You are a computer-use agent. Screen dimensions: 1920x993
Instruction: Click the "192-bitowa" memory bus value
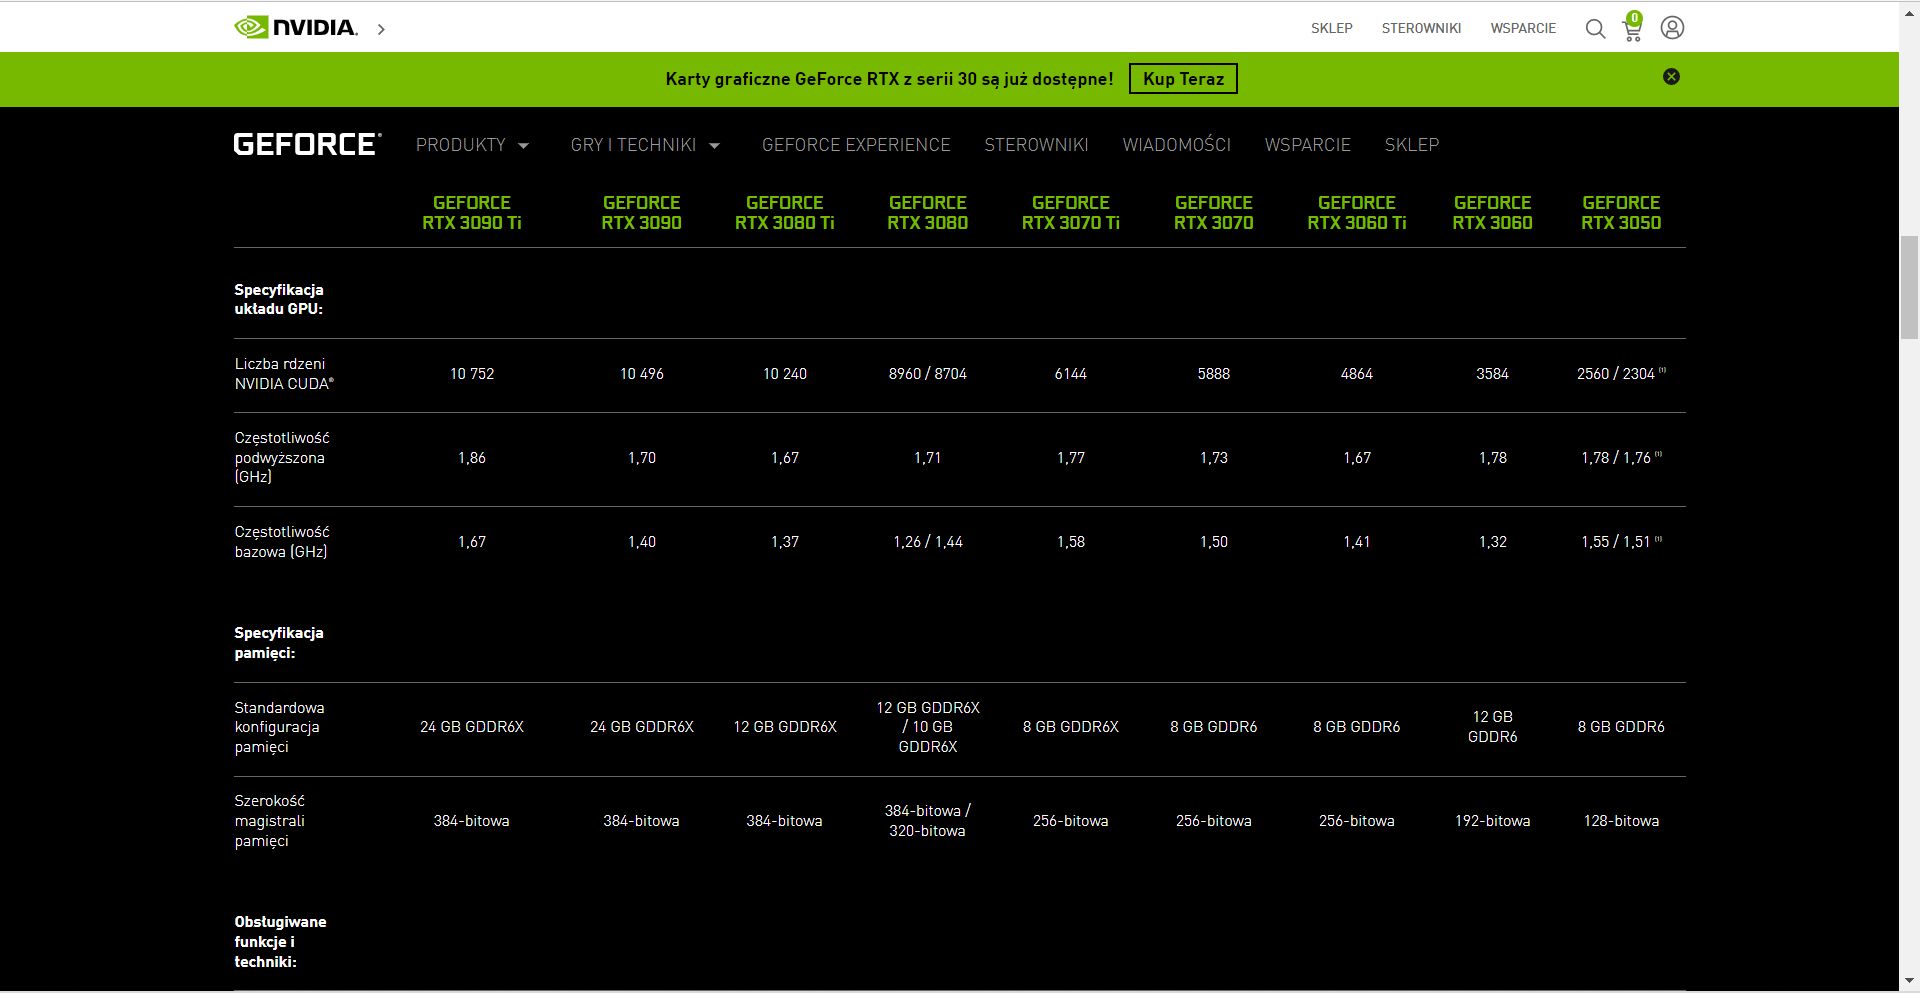pyautogui.click(x=1492, y=821)
